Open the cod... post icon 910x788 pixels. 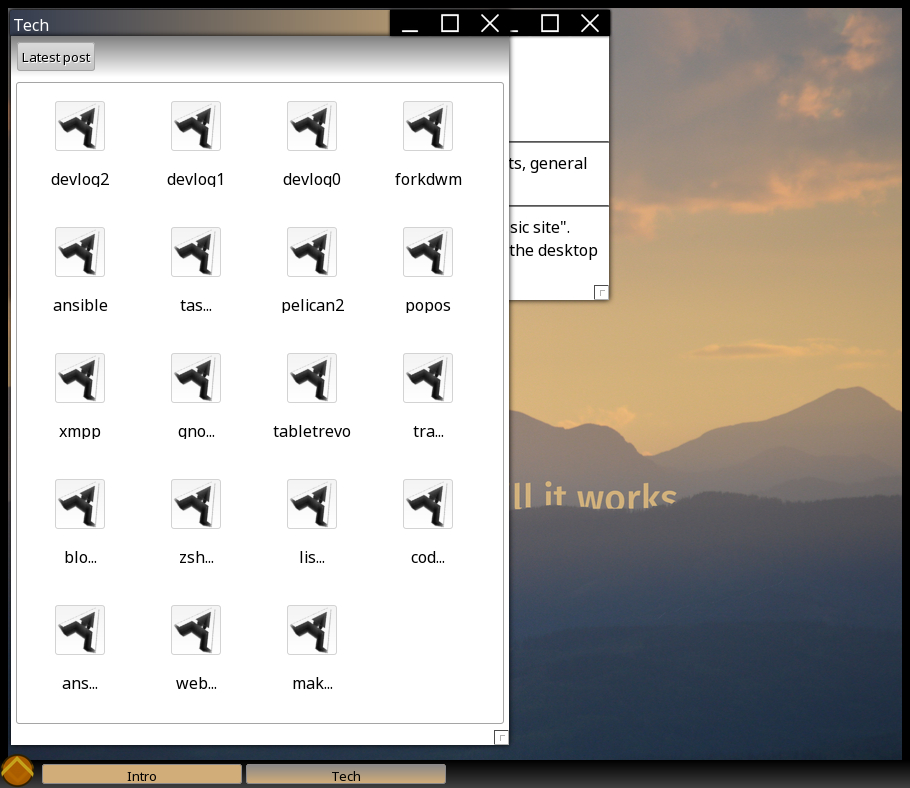click(428, 504)
